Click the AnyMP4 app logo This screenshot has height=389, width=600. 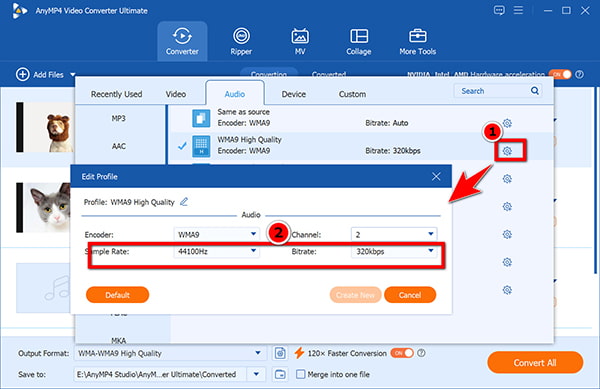coord(19,11)
